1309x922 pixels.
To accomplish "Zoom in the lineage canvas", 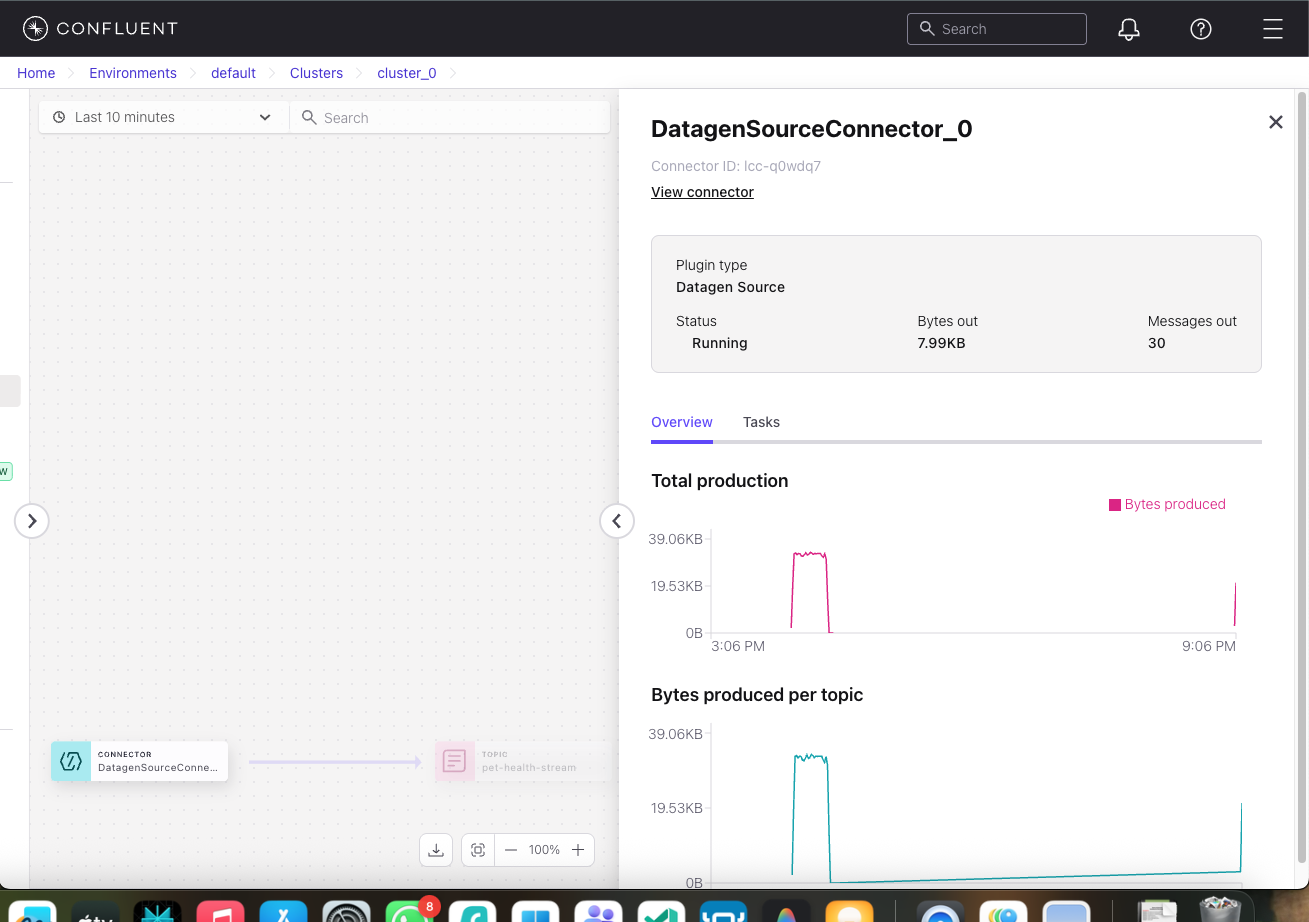I will pyautogui.click(x=578, y=850).
